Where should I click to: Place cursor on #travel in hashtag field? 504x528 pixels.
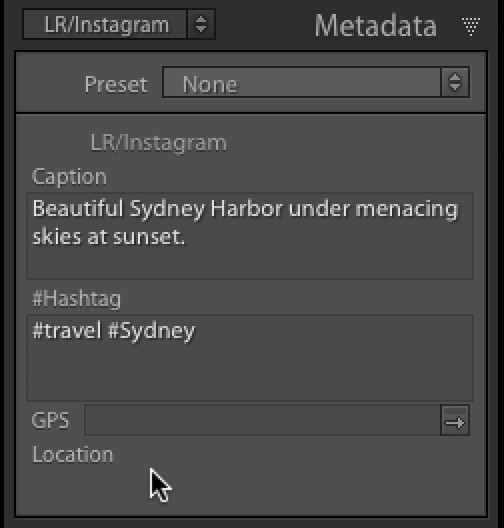(67, 331)
